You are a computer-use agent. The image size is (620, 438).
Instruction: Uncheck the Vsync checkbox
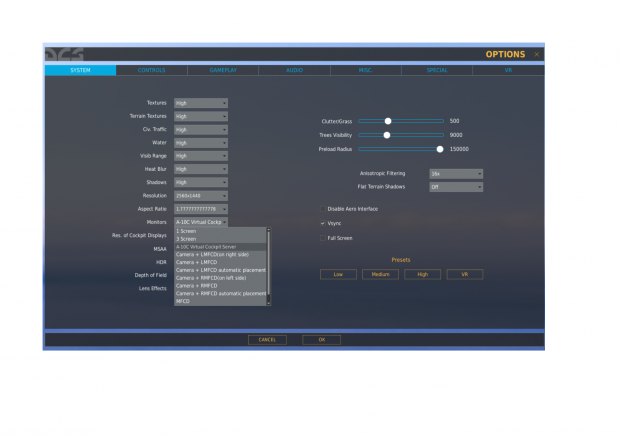click(322, 223)
